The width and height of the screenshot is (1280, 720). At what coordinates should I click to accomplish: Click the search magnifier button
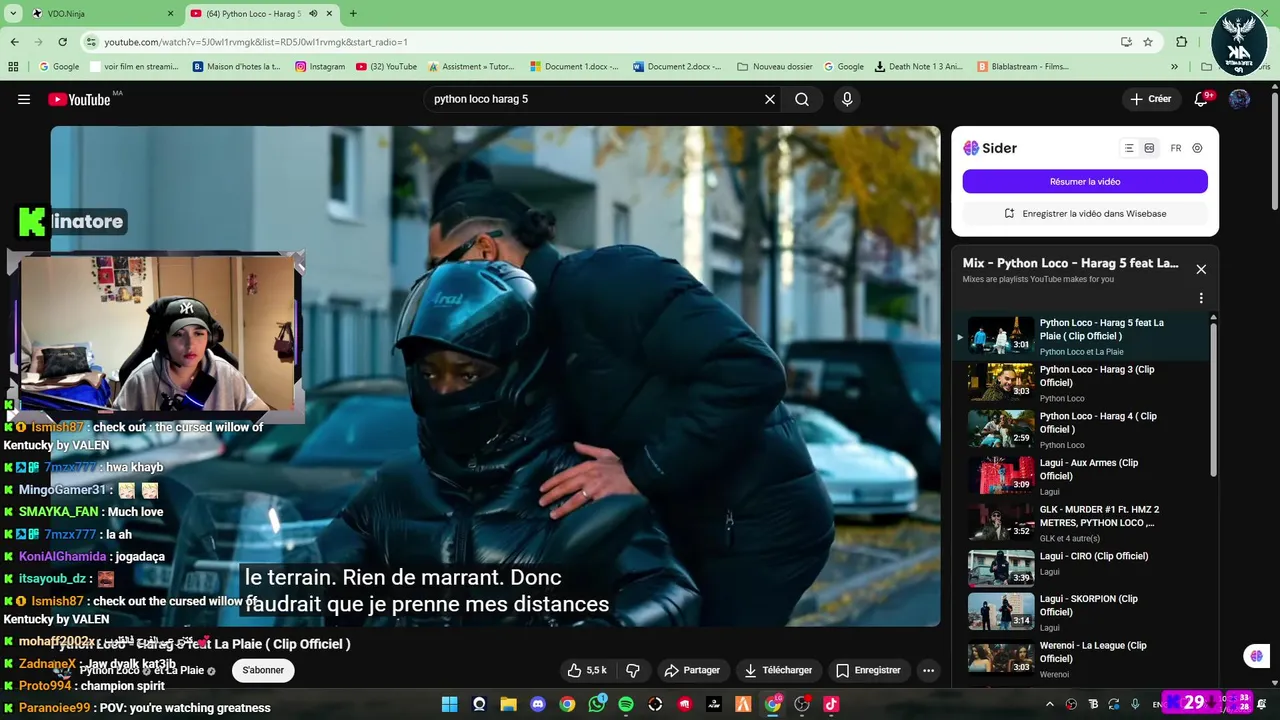[x=802, y=99]
